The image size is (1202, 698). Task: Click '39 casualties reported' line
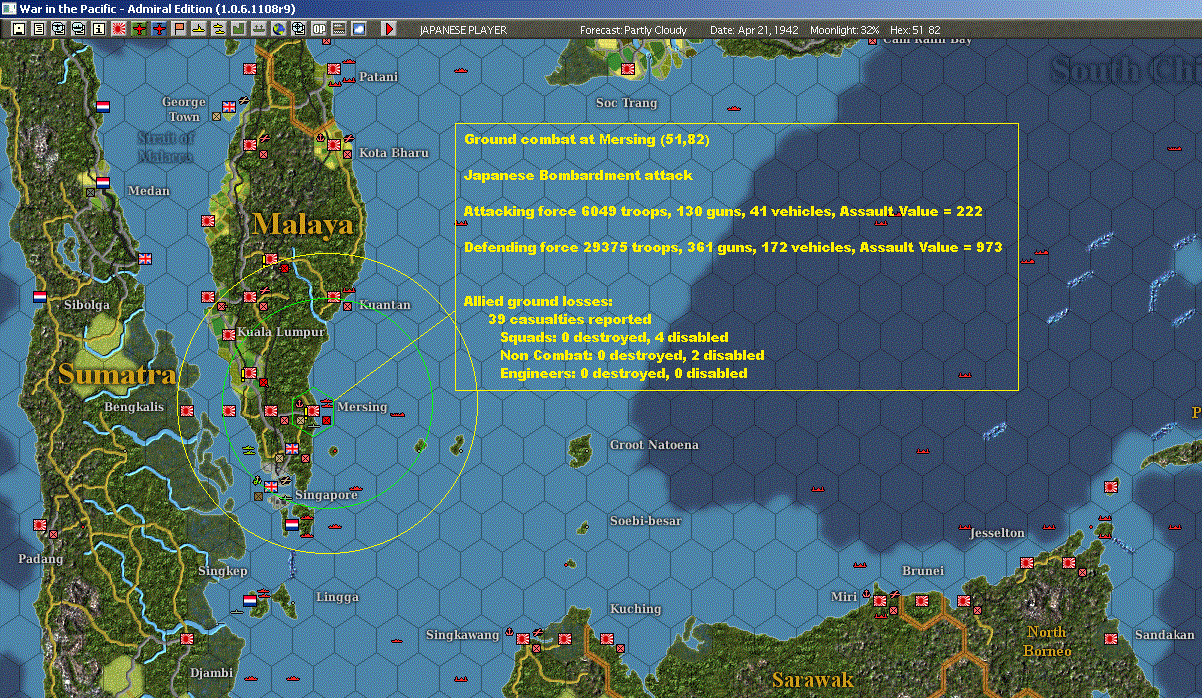[x=570, y=319]
